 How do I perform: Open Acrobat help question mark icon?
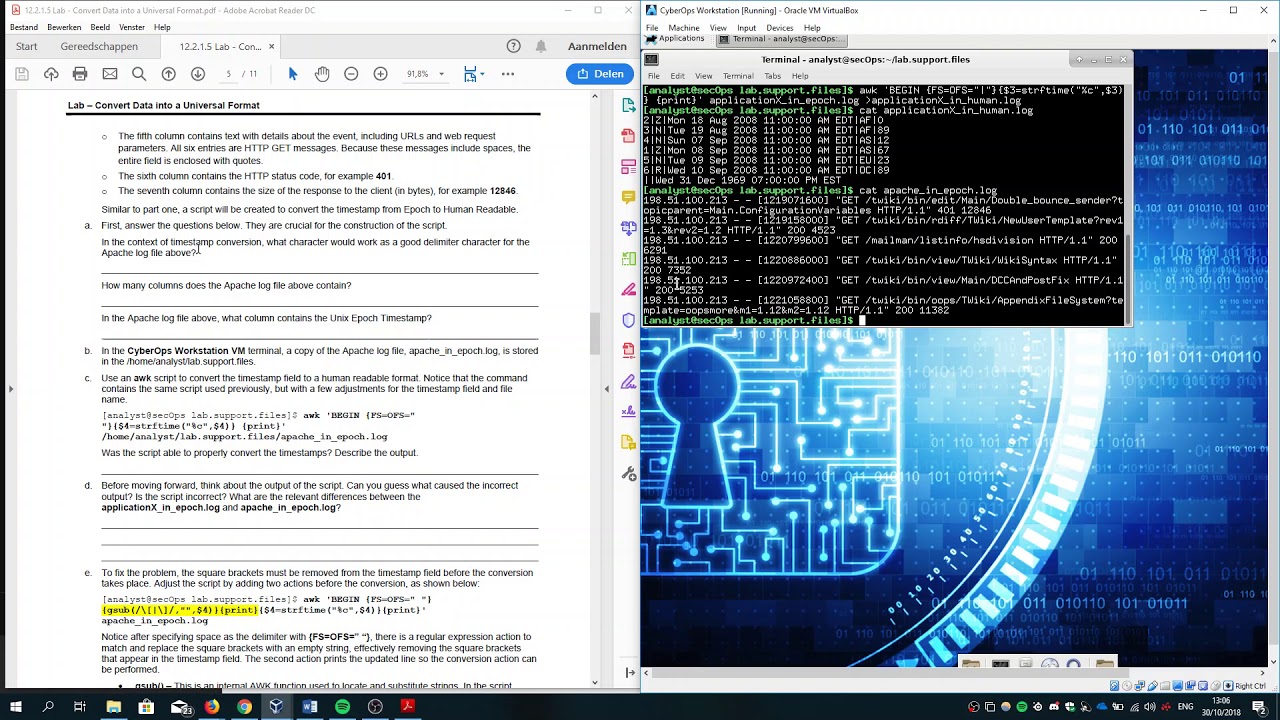(513, 46)
